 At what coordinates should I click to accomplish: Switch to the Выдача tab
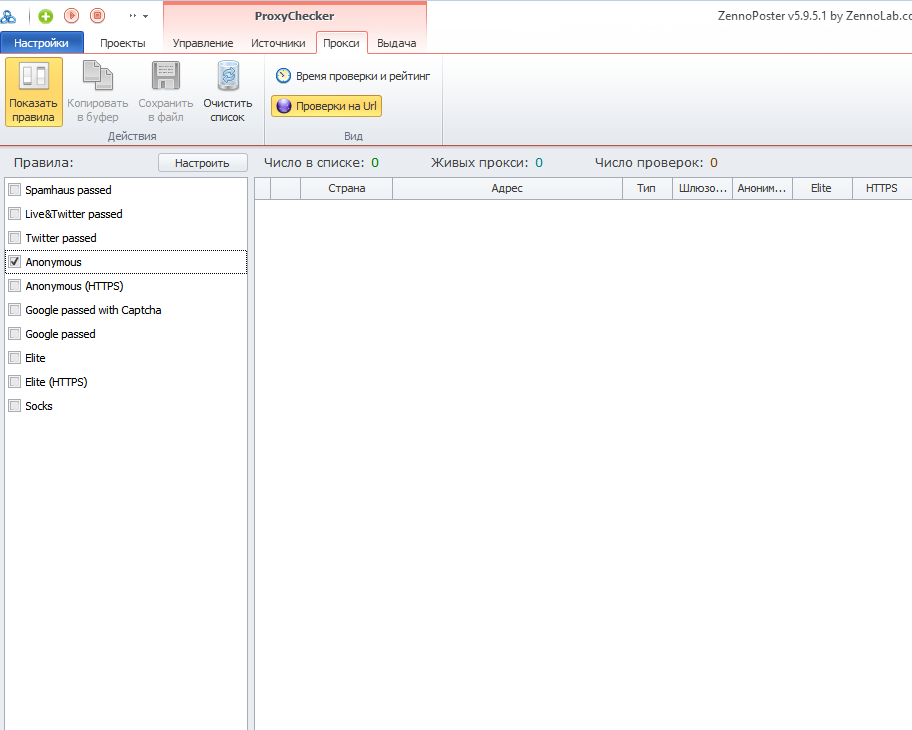(397, 43)
